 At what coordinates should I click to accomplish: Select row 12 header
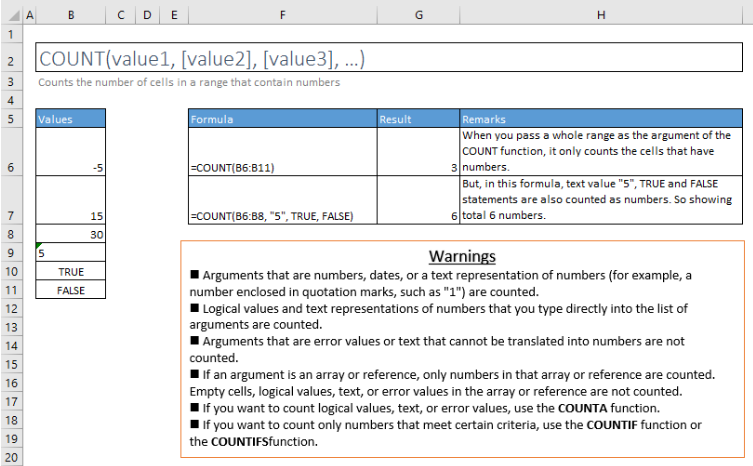11,308
